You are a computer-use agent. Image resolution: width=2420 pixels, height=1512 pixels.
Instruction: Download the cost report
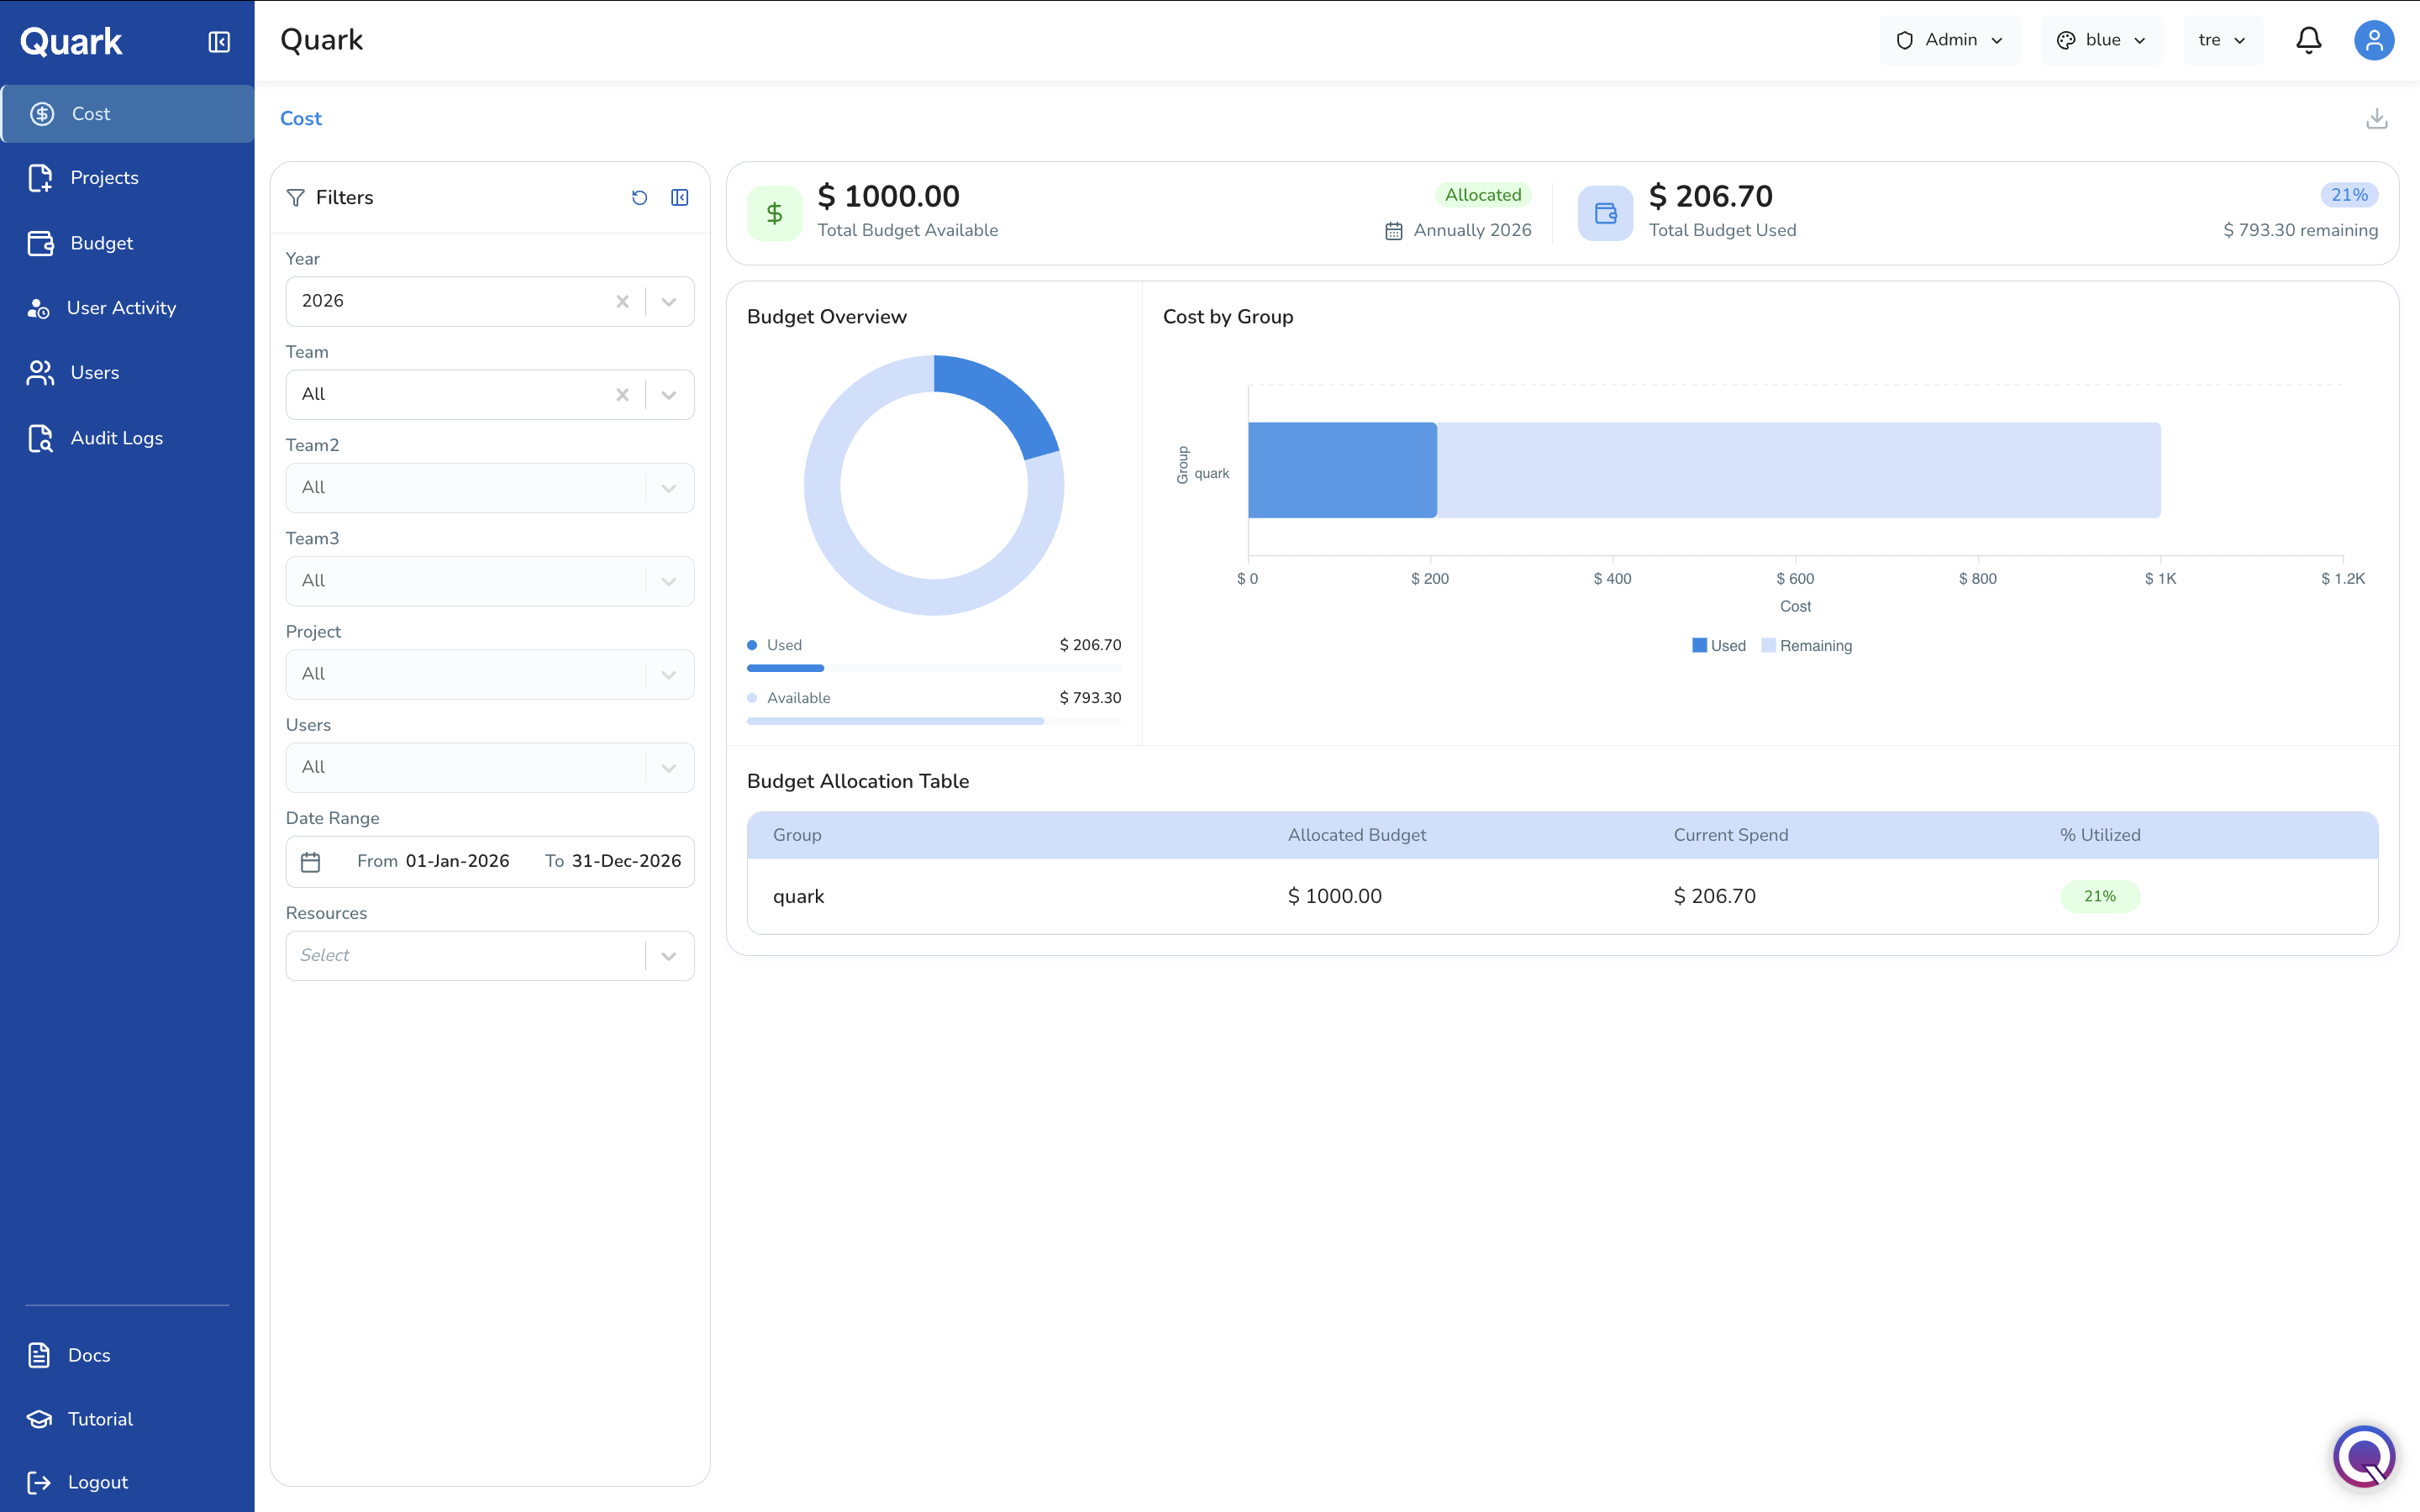(2377, 118)
